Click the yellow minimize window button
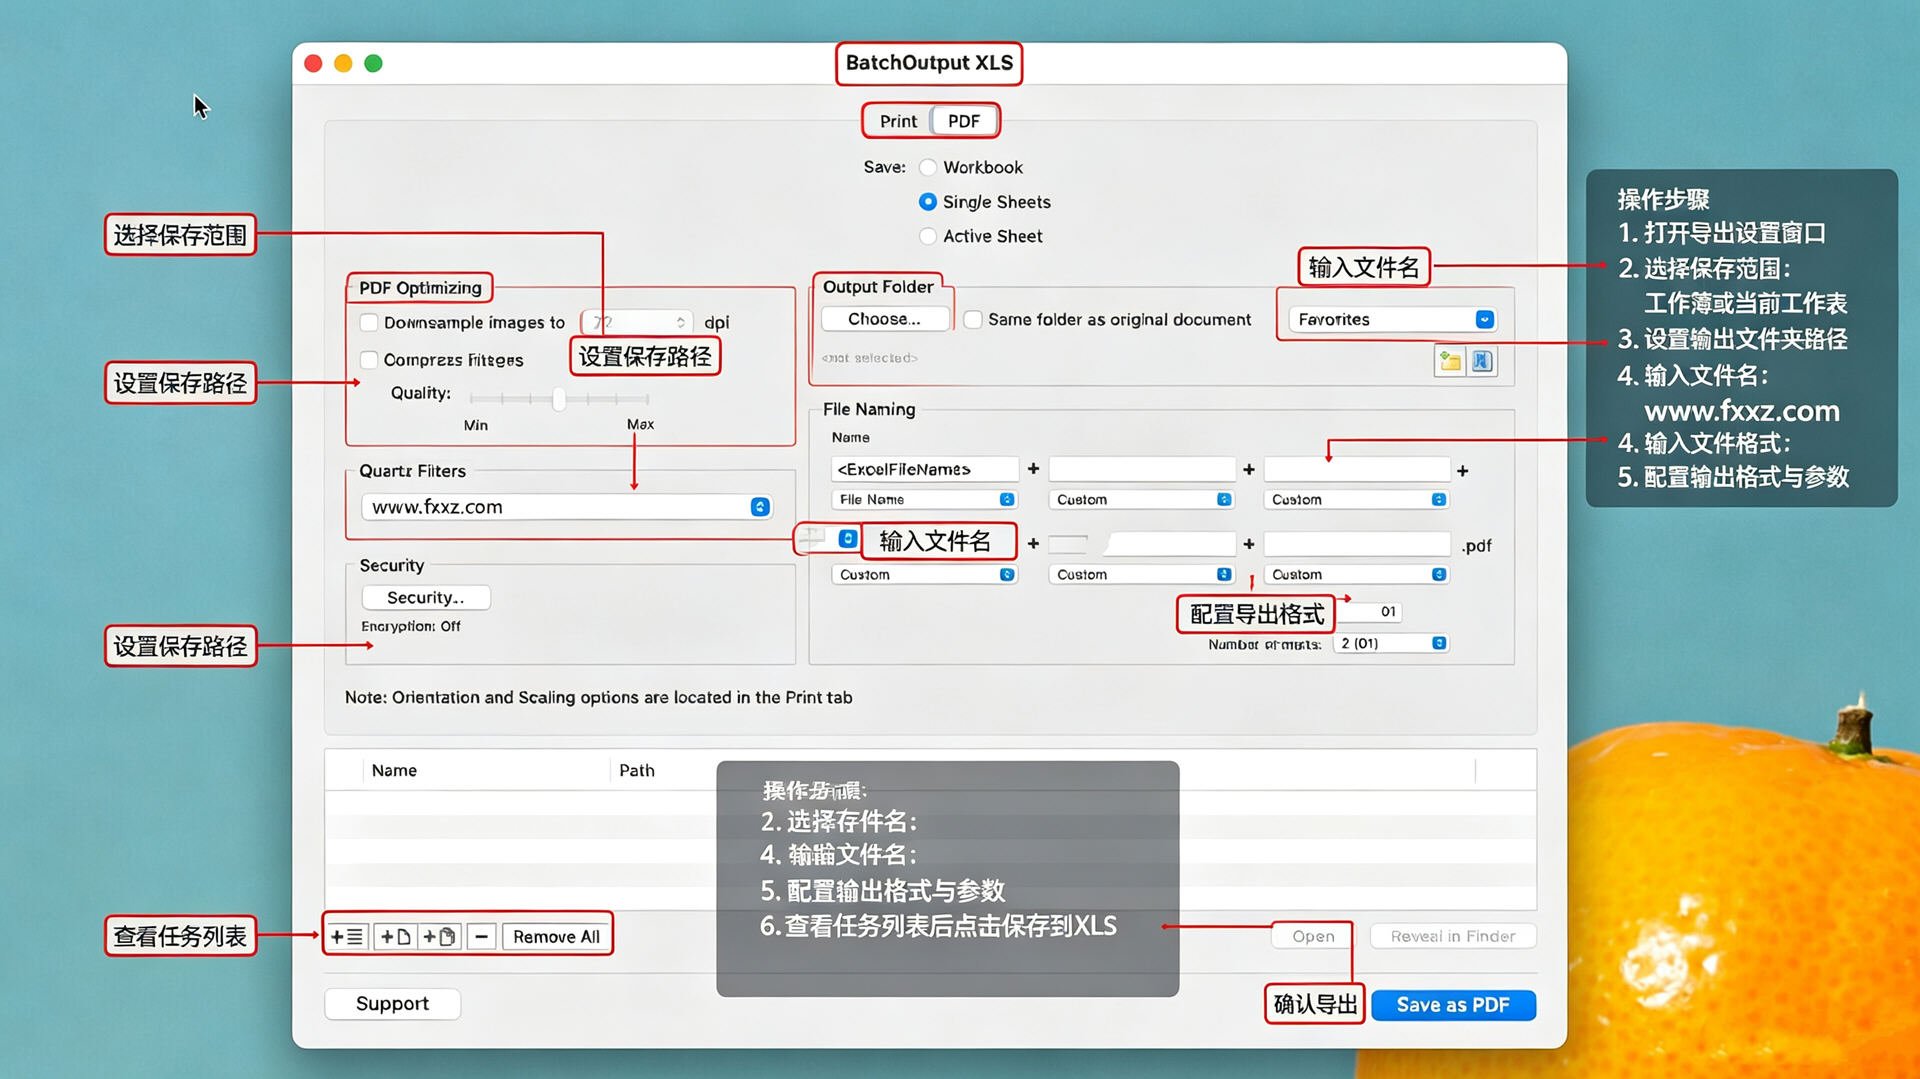Viewport: 1920px width, 1079px height. (343, 63)
